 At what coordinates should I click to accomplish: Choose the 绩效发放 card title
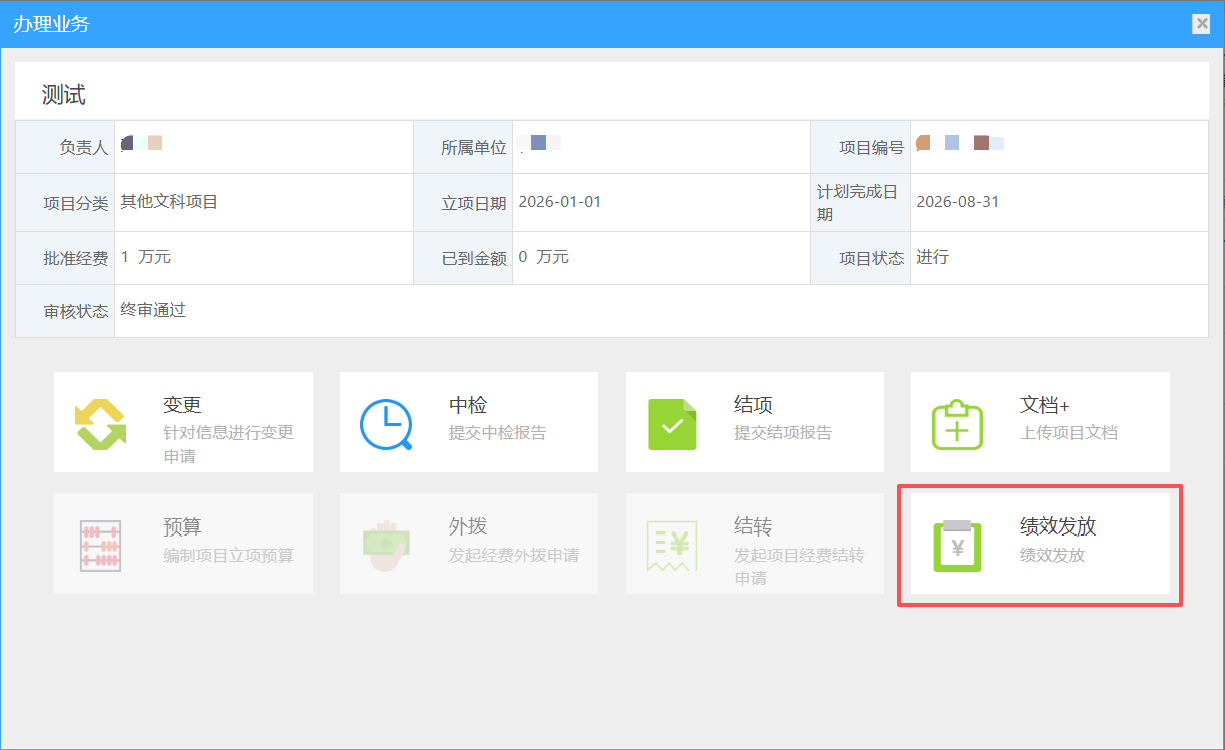pos(1058,526)
